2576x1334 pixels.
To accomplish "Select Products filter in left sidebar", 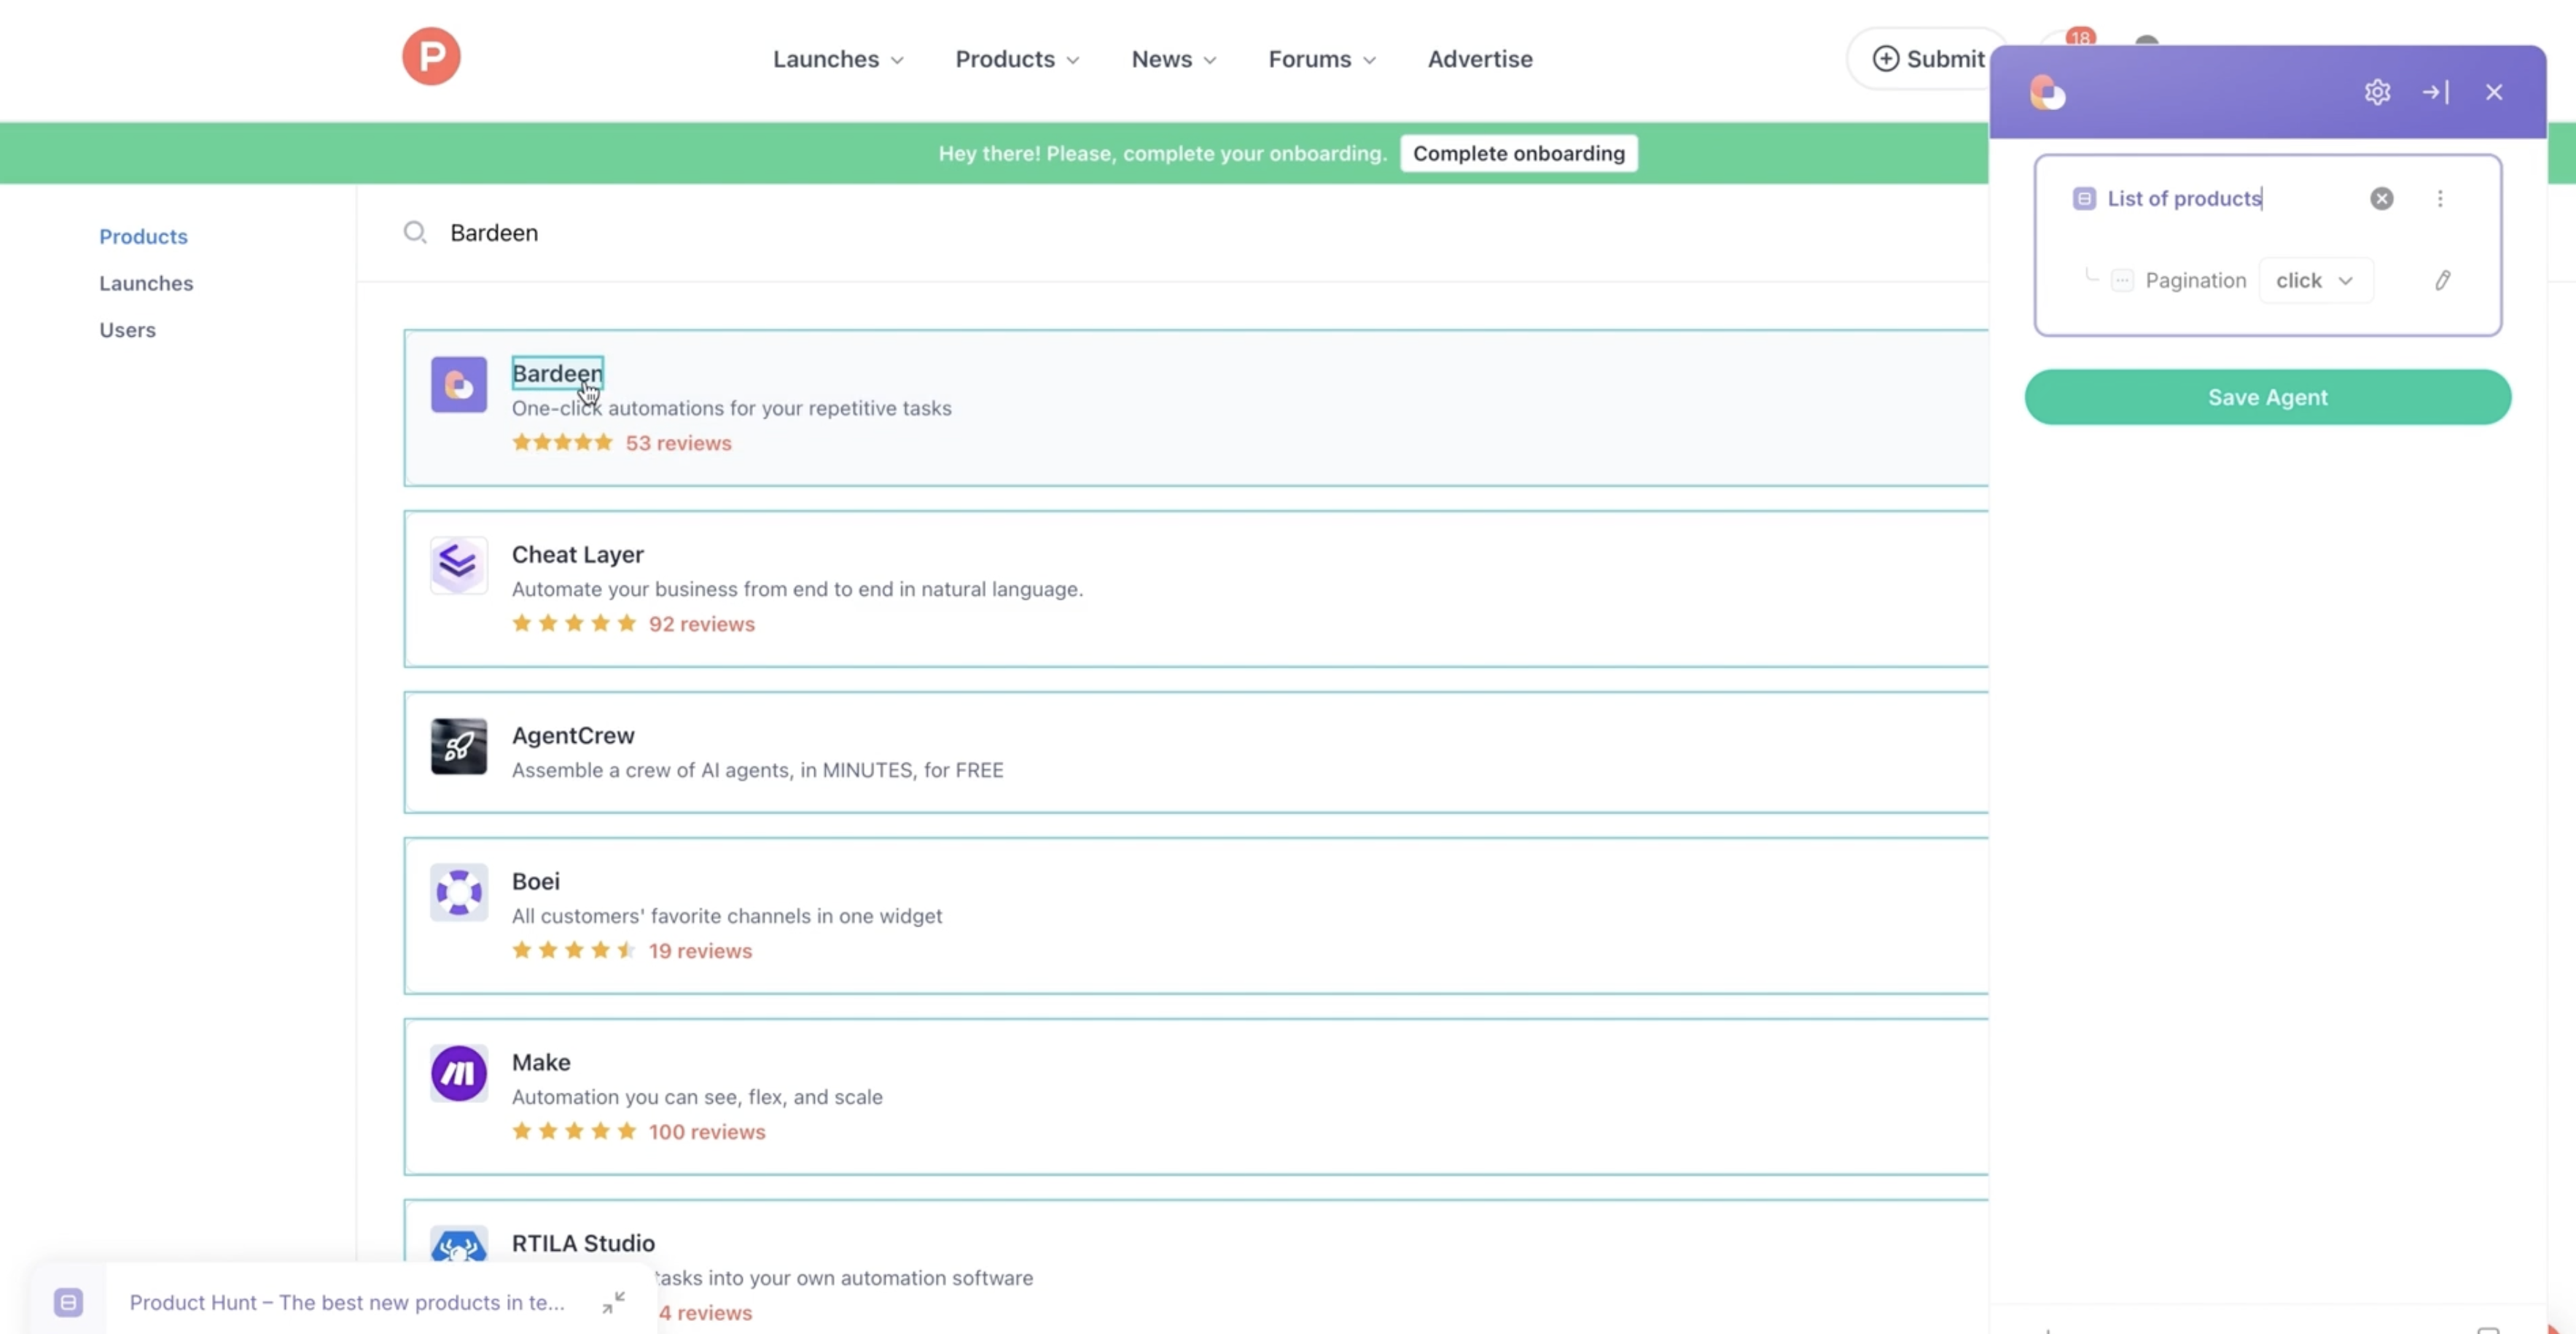I will (143, 237).
